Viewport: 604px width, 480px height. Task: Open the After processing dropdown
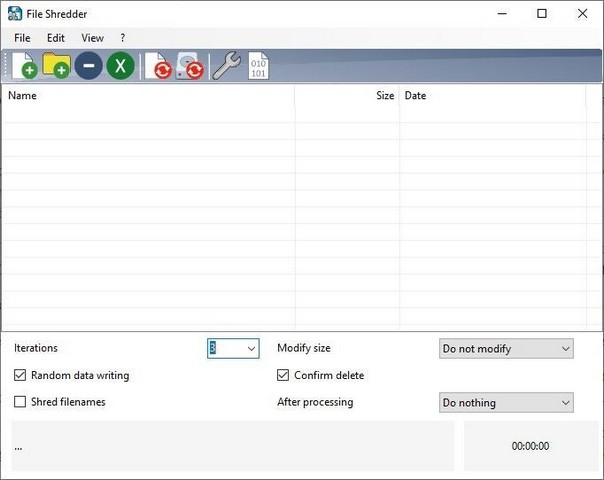[x=565, y=403]
